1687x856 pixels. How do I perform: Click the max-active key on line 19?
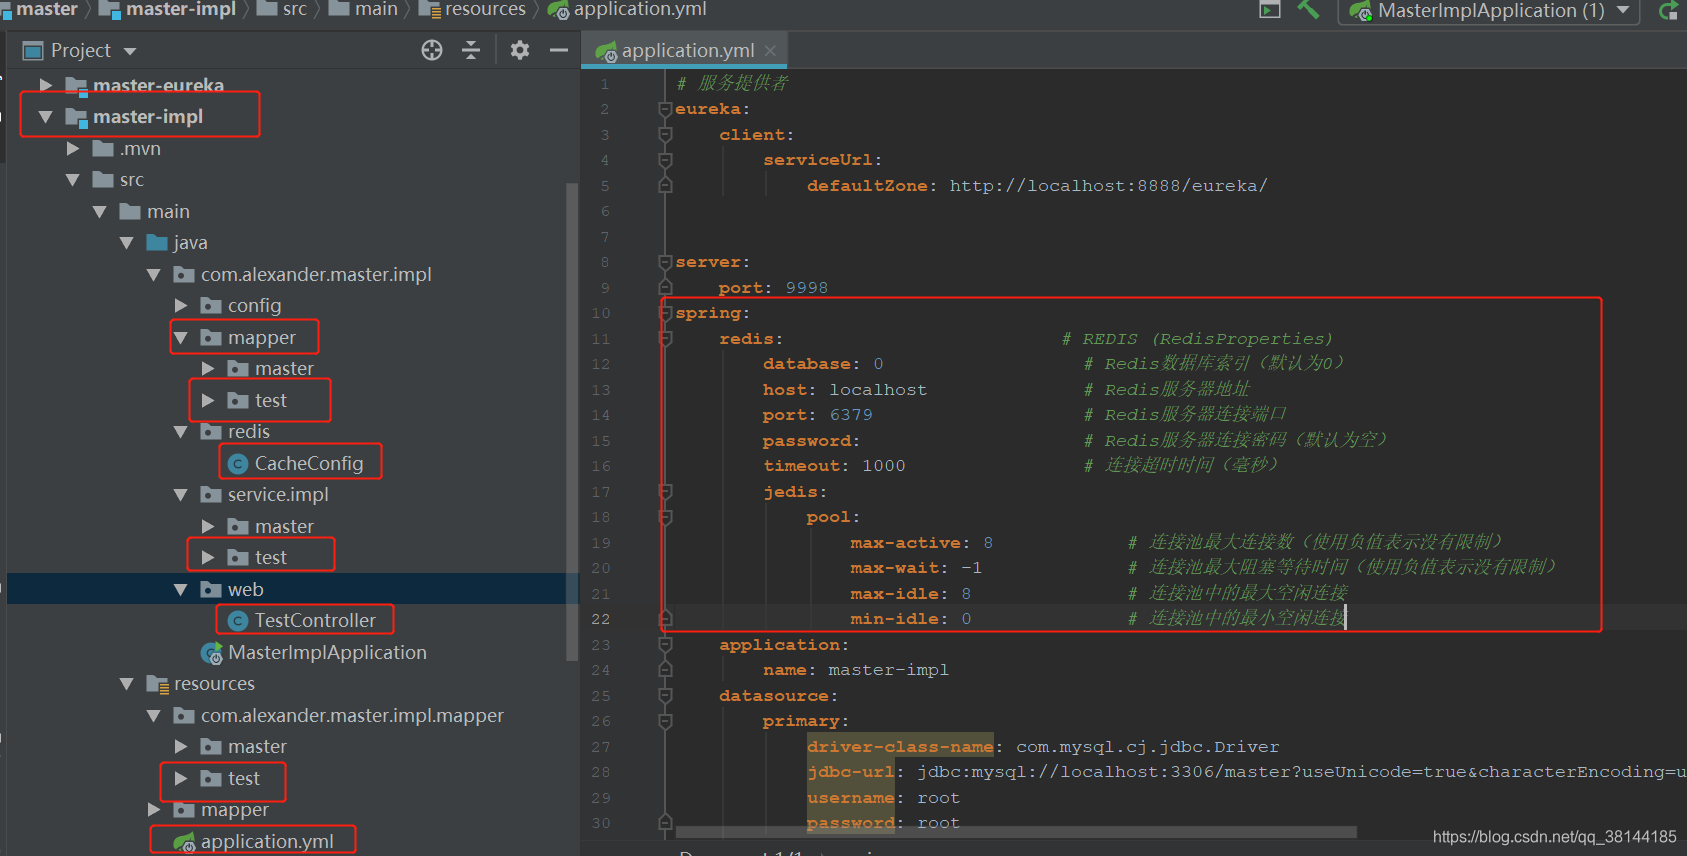click(905, 543)
